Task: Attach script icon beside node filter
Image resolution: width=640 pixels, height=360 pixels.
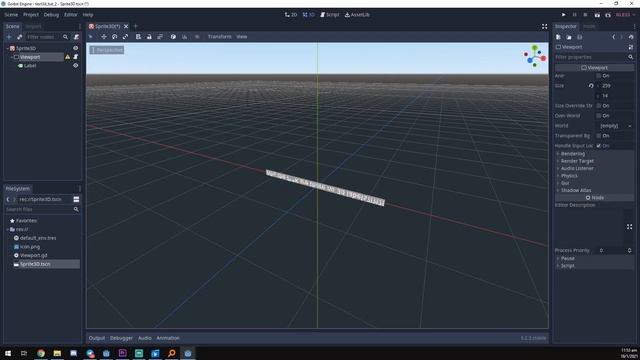Action: (x=76, y=37)
